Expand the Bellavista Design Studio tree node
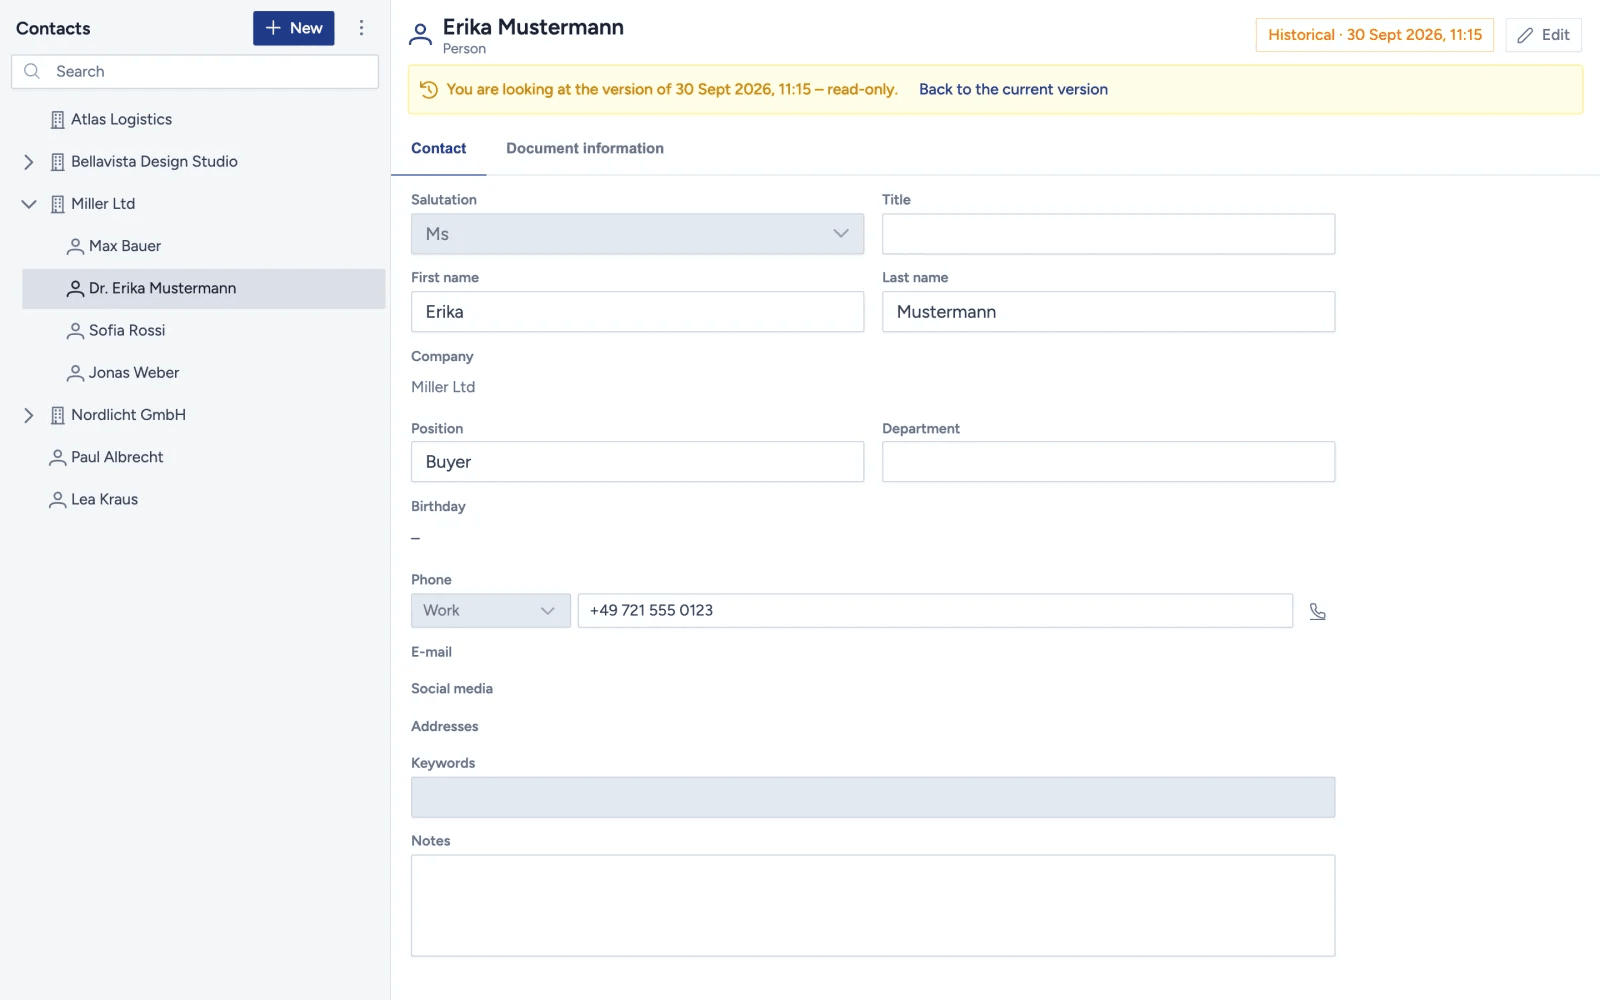This screenshot has height=1000, width=1600. pyautogui.click(x=28, y=162)
